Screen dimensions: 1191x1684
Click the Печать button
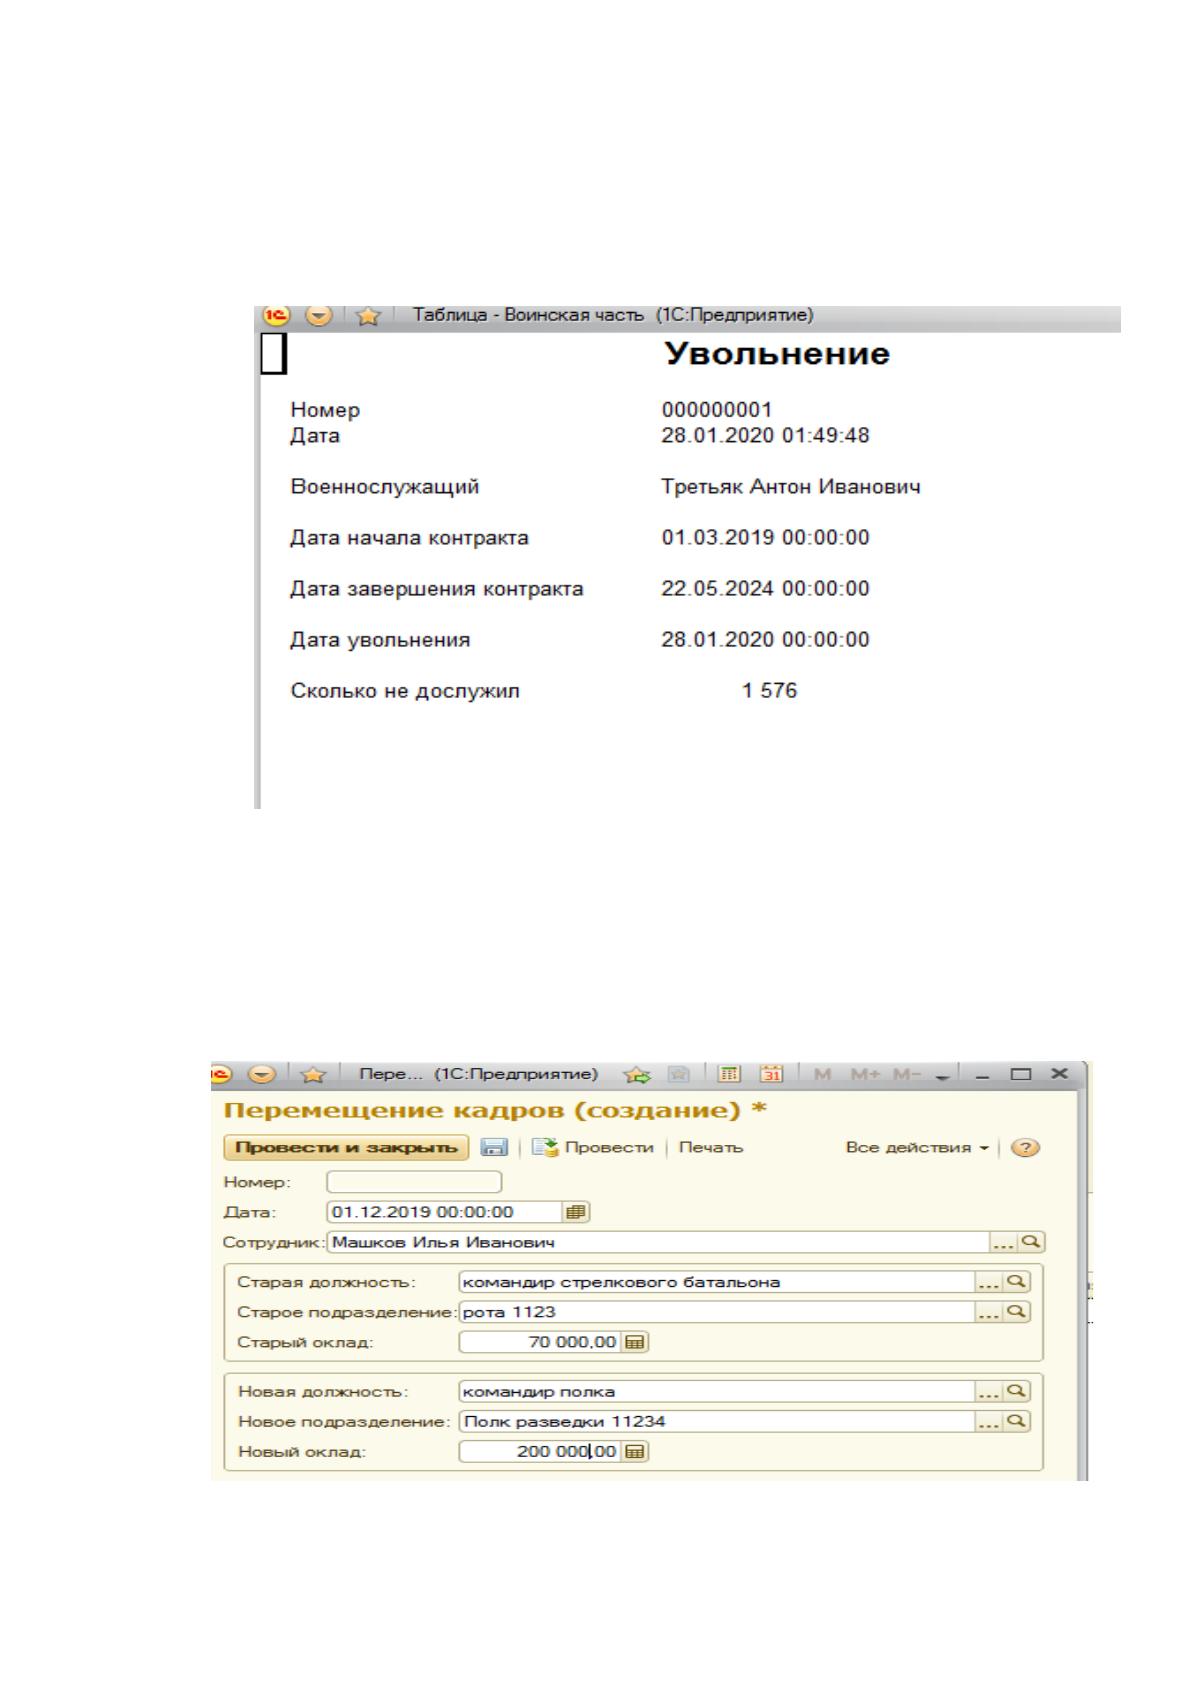711,1148
